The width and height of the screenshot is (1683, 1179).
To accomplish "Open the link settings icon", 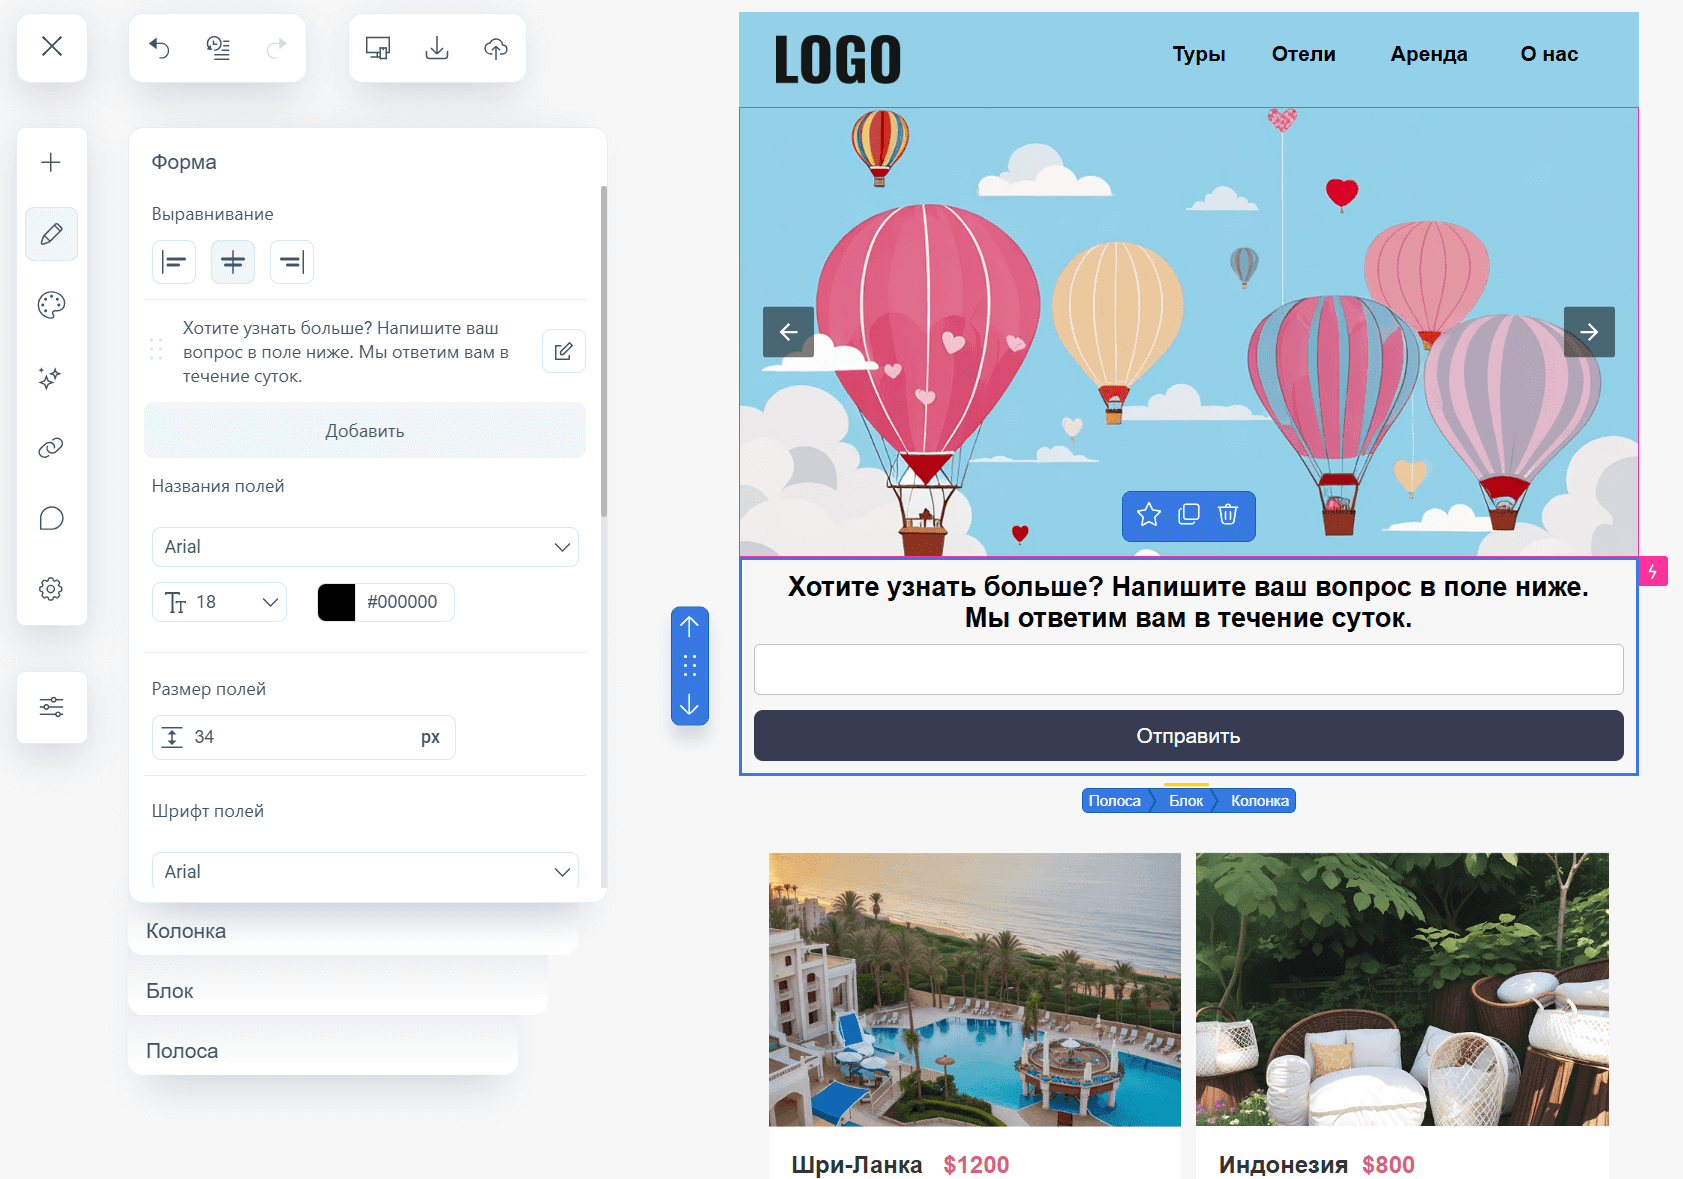I will coord(51,447).
